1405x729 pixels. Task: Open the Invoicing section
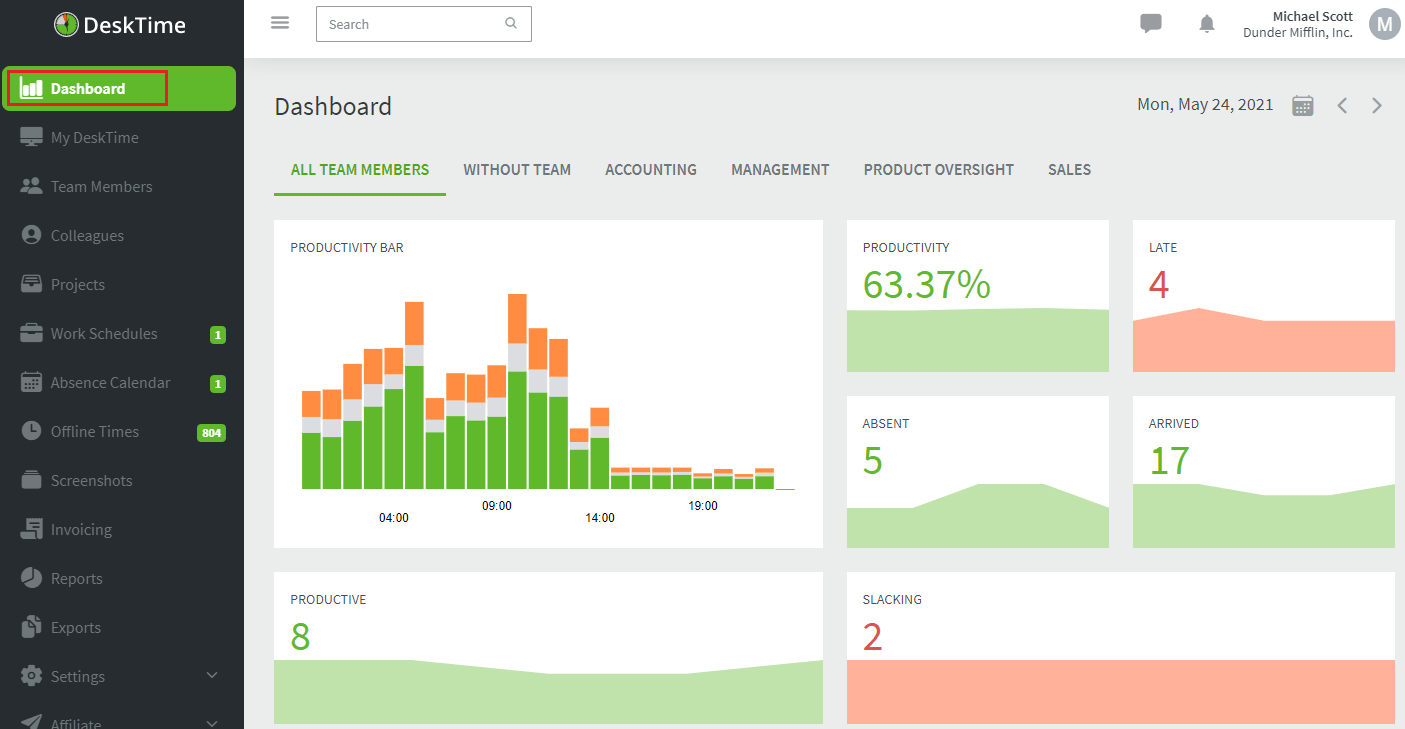point(81,529)
